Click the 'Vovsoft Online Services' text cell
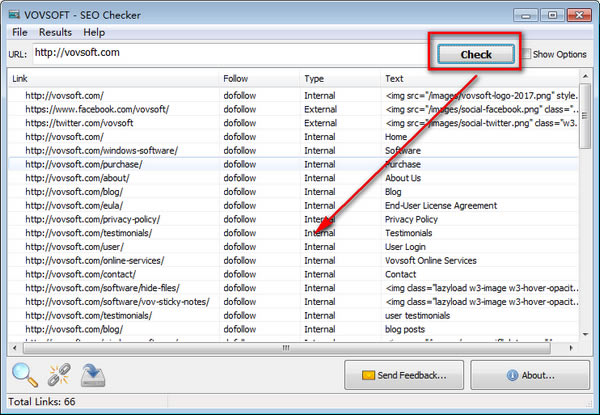Image resolution: width=600 pixels, height=415 pixels. click(x=430, y=261)
